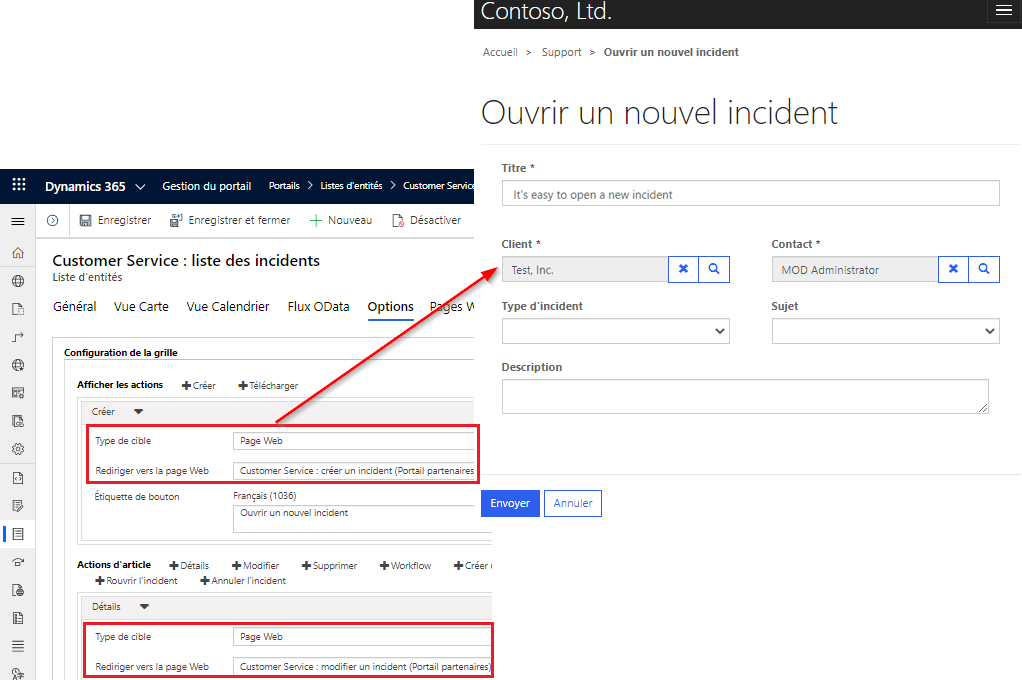Open the Type d'incident dropdown
Viewport: 1022px width, 680px height.
click(615, 331)
